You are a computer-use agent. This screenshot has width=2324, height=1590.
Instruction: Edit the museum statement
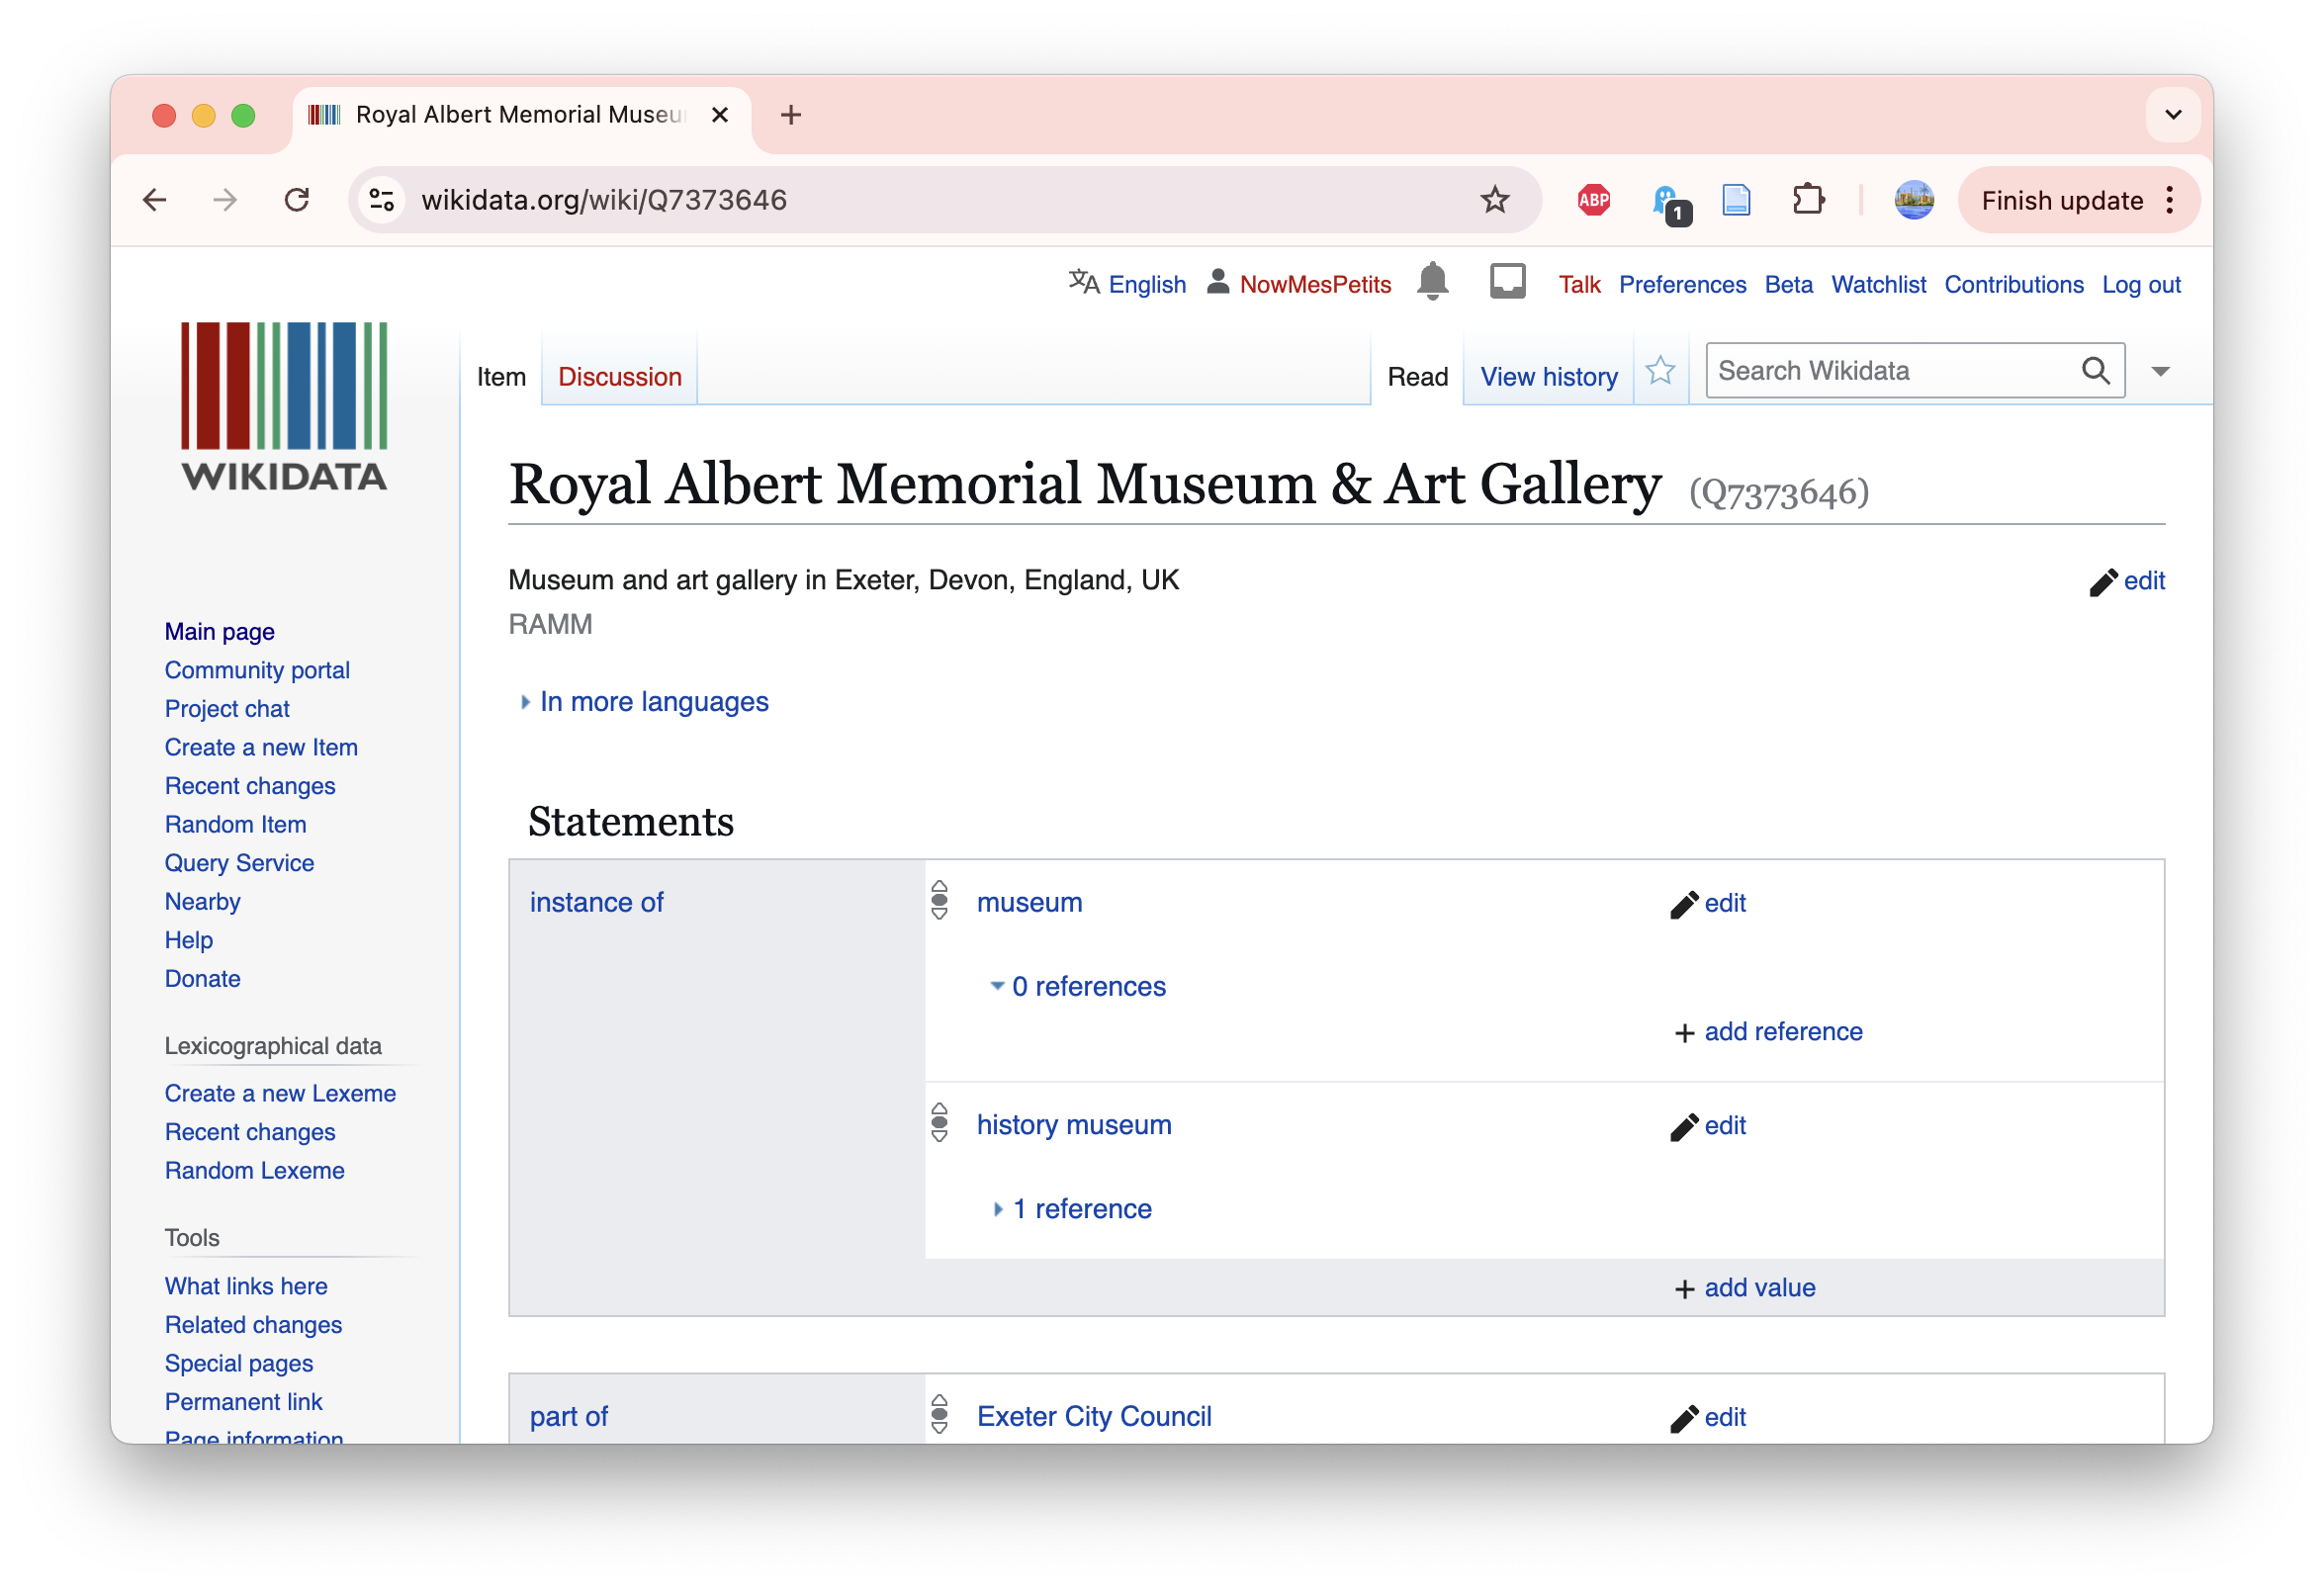[x=1707, y=904]
